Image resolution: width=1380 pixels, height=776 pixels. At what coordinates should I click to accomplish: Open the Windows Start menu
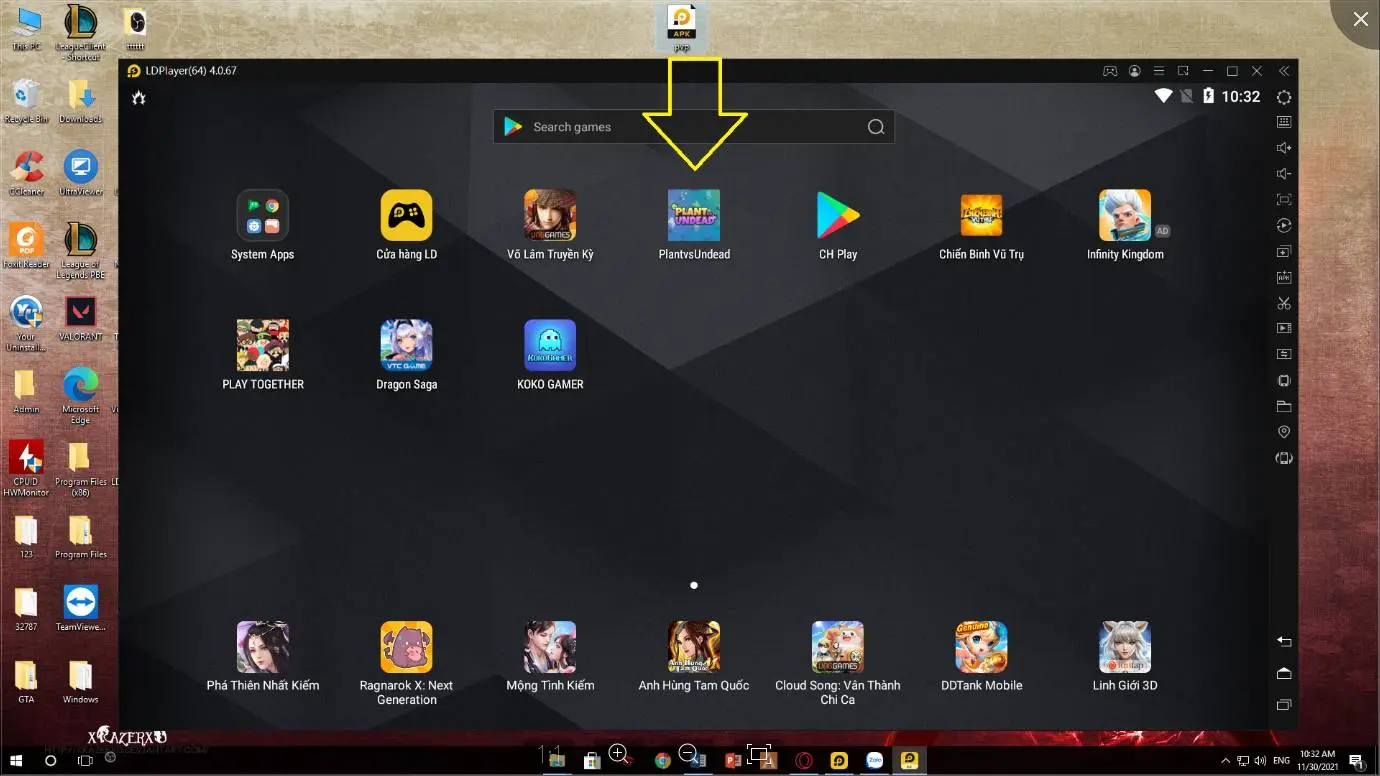tap(18, 760)
